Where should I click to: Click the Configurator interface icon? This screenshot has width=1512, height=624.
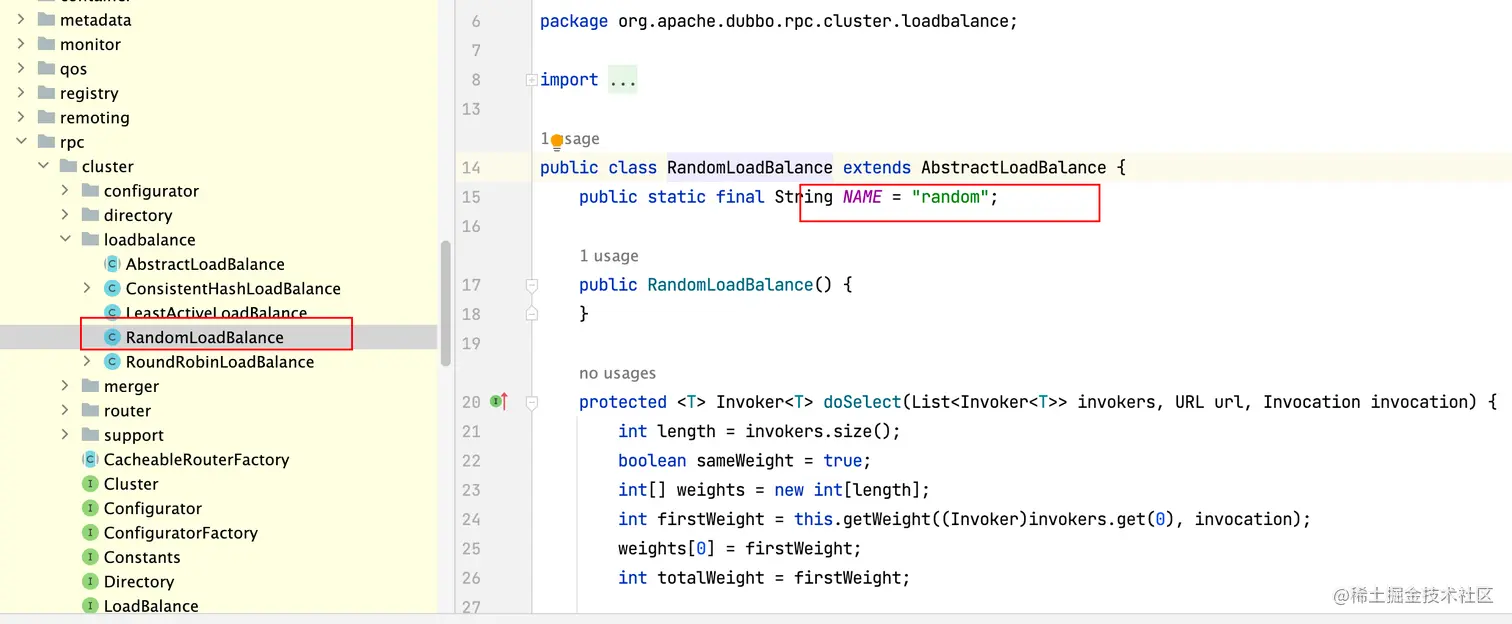click(x=90, y=508)
